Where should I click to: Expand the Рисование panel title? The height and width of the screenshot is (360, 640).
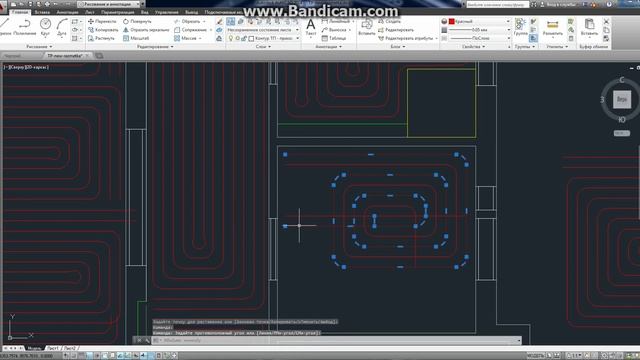[39, 47]
